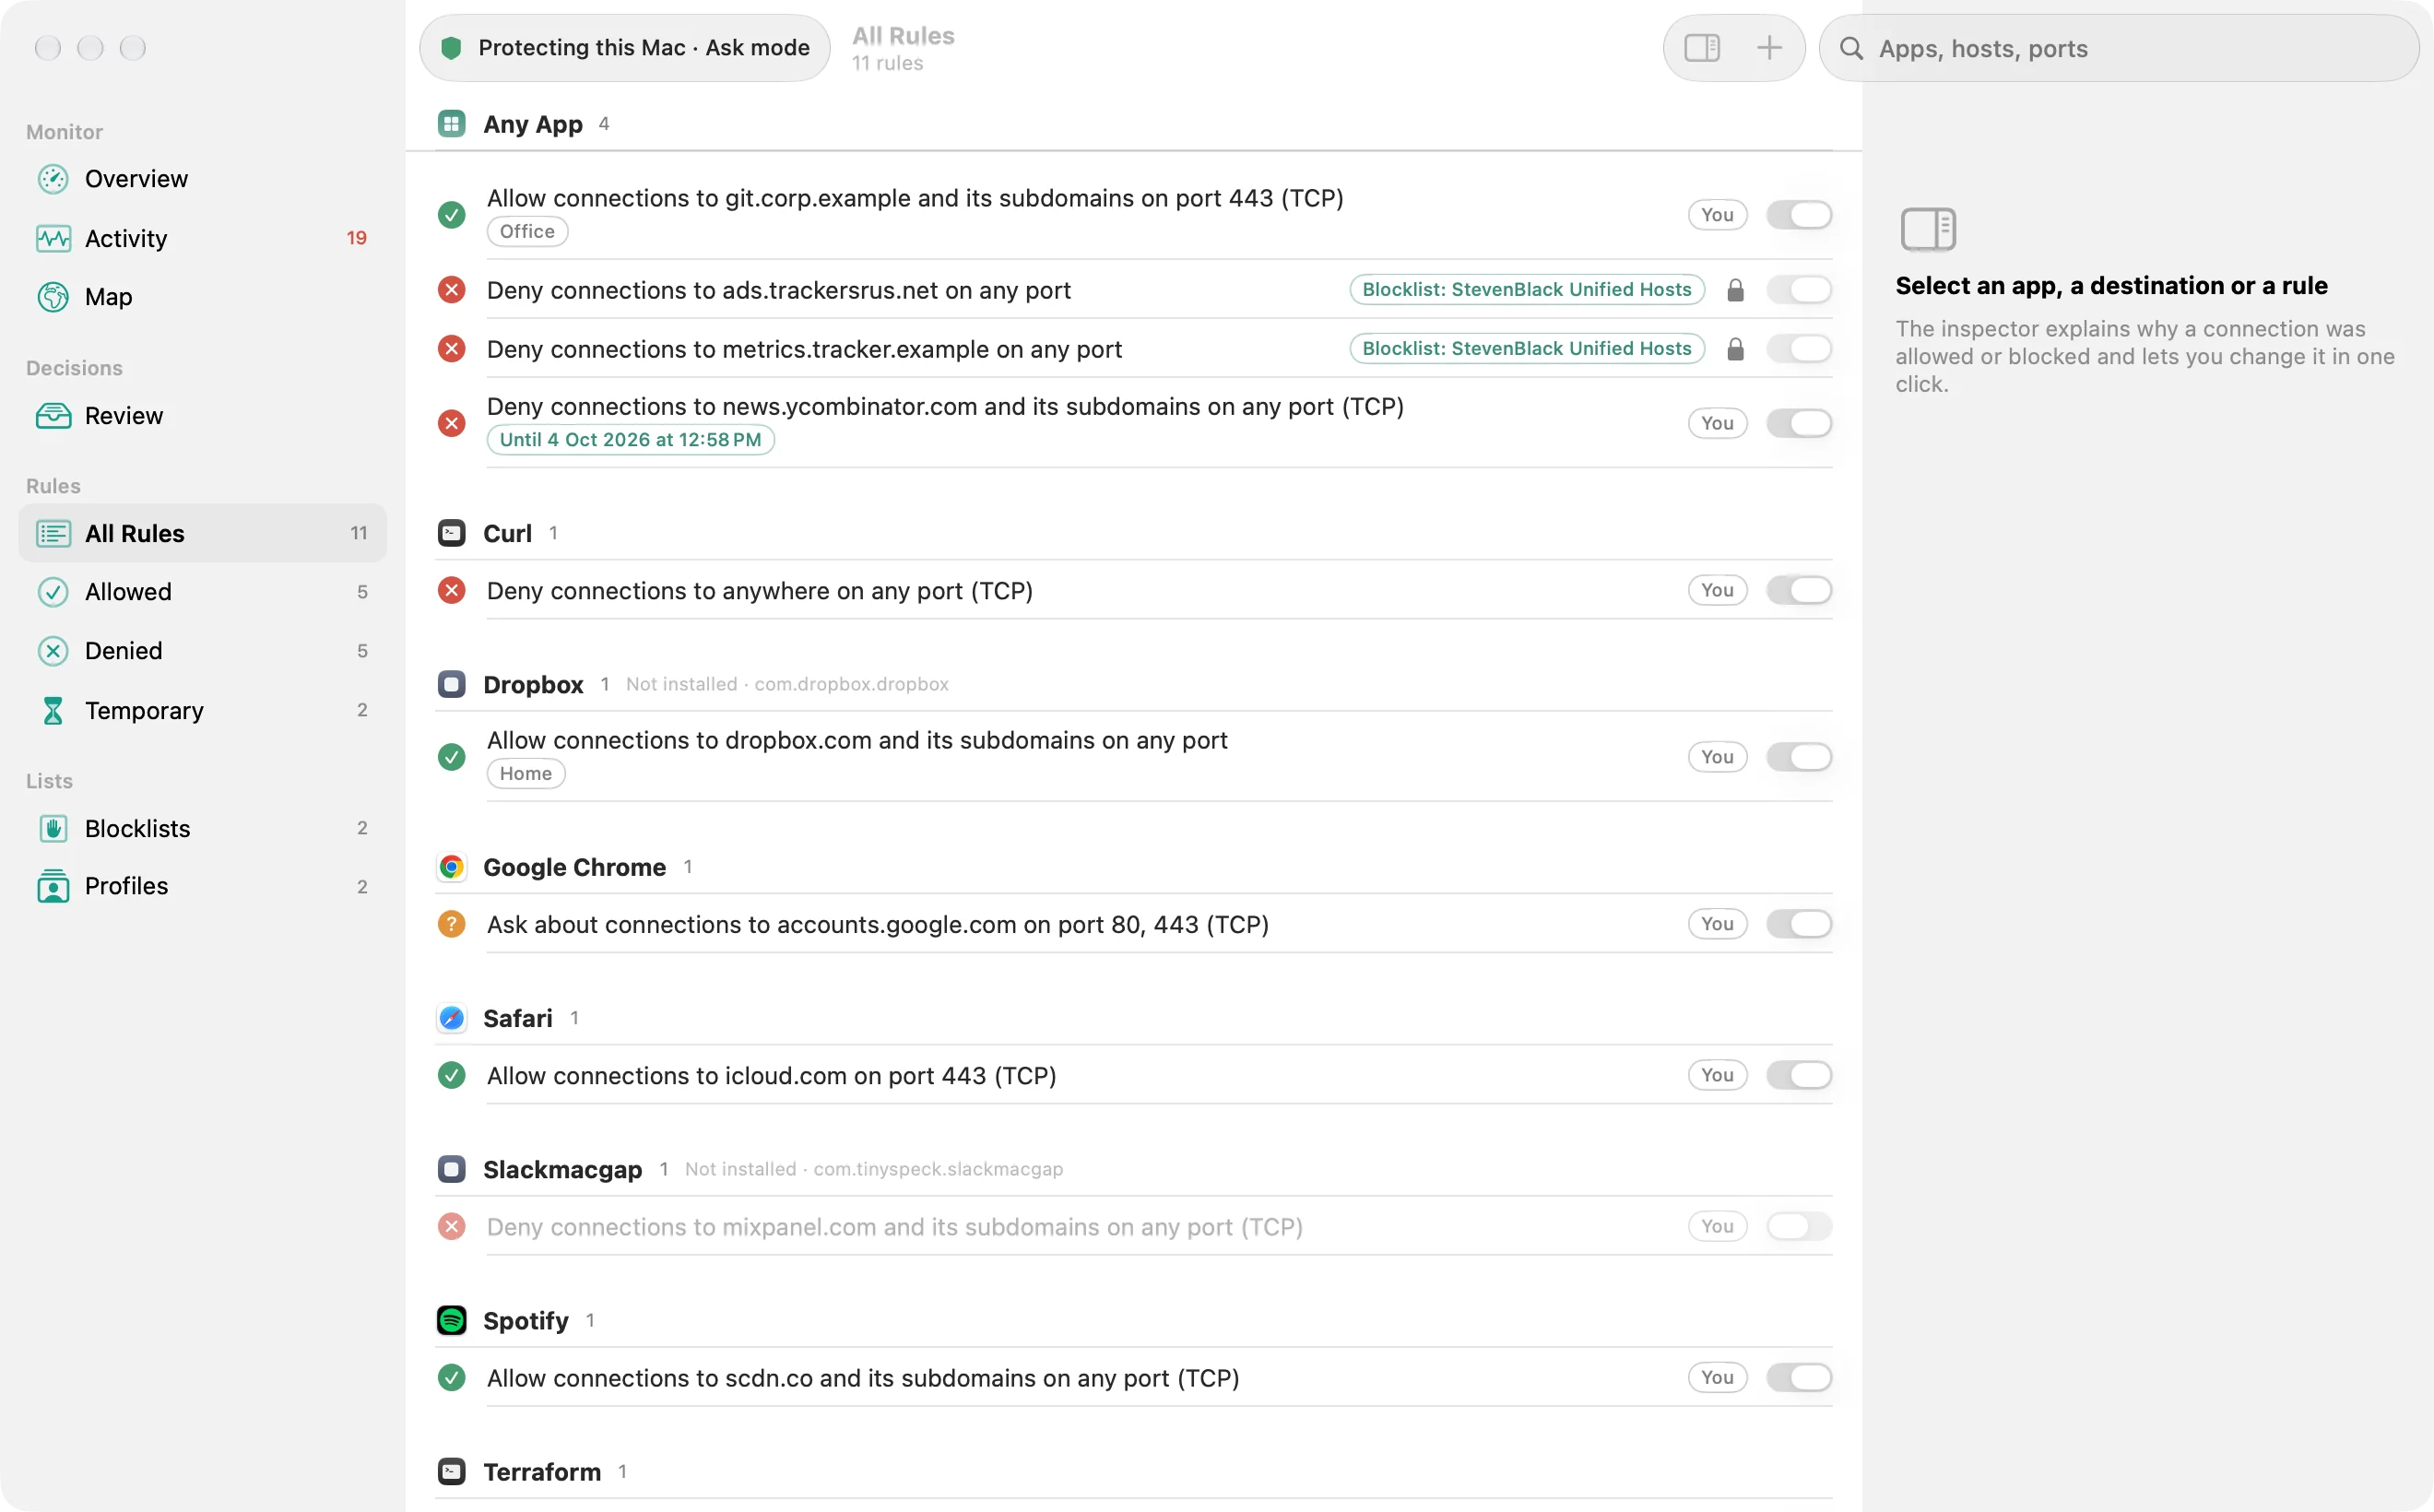Show only Denied rules
Image resolution: width=2434 pixels, height=1512 pixels.
[x=202, y=651]
